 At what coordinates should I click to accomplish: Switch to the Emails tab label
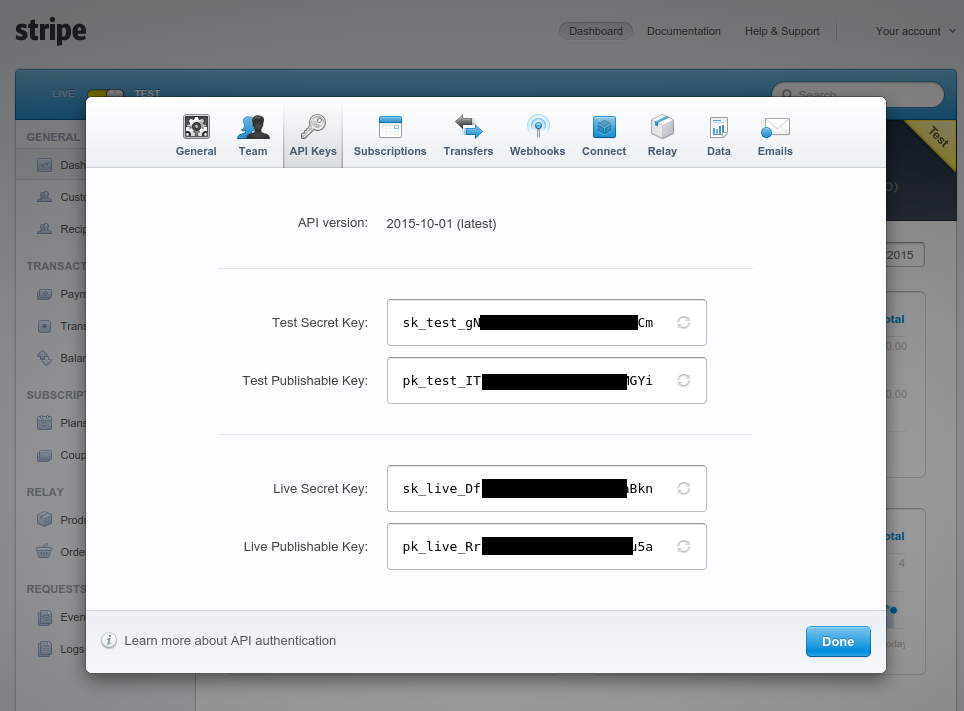775,151
